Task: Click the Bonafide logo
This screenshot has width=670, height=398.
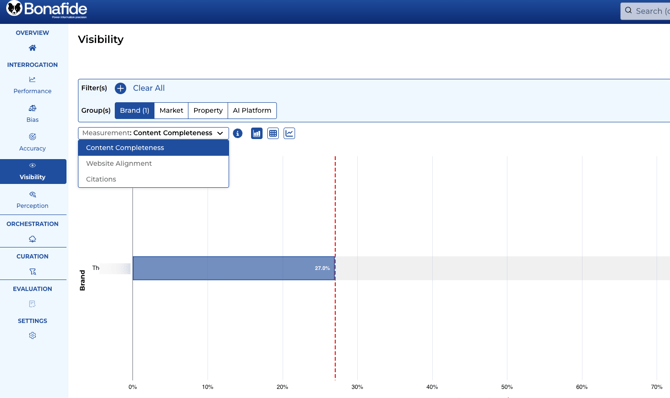Action: pos(46,9)
